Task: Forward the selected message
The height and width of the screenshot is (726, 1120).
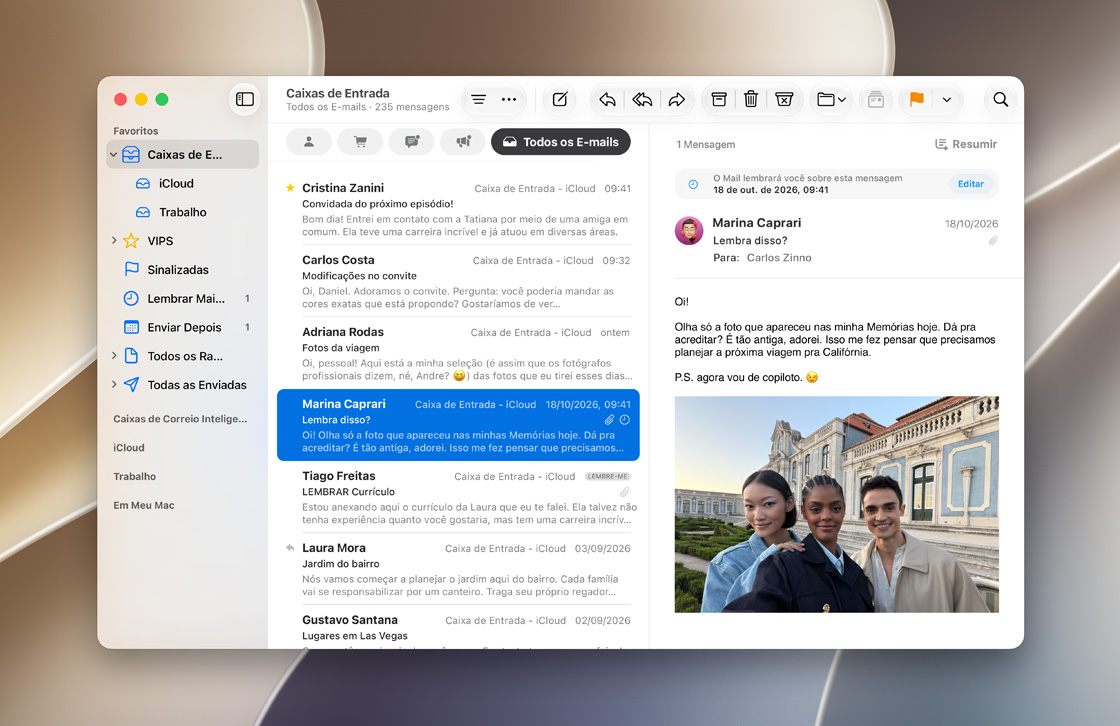Action: [x=676, y=99]
